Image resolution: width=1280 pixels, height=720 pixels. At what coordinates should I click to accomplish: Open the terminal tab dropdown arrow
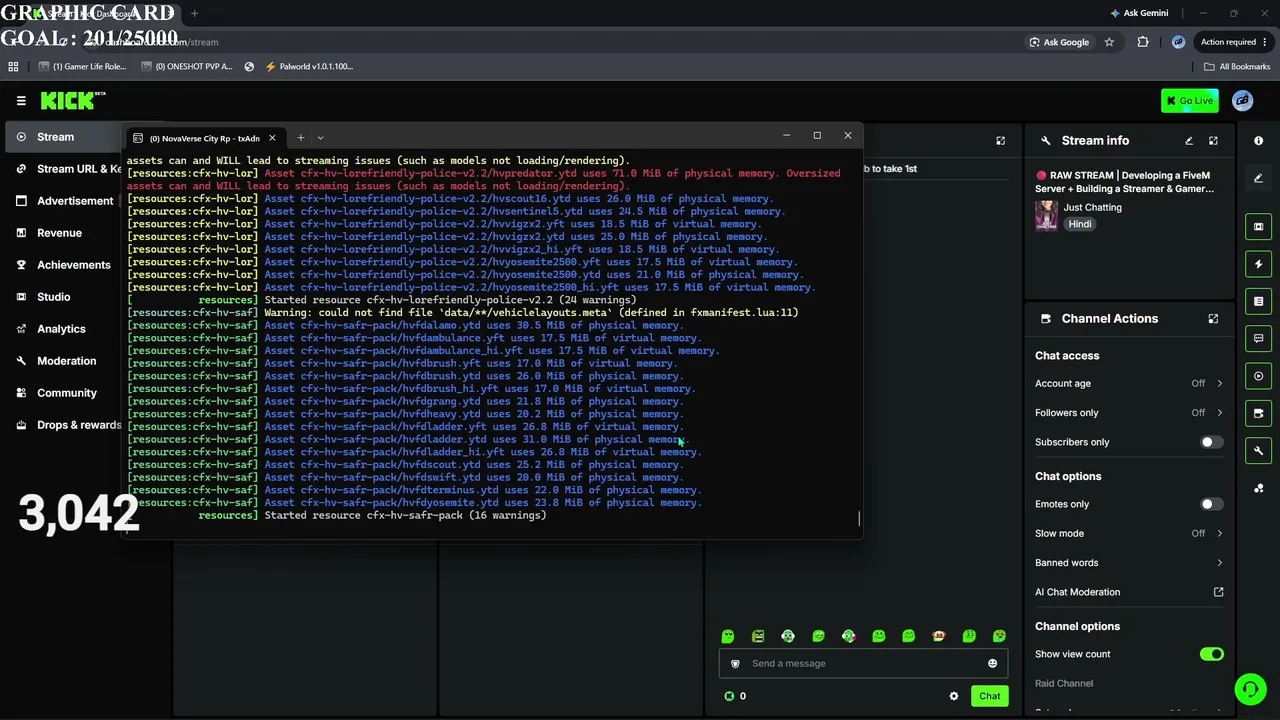(320, 138)
